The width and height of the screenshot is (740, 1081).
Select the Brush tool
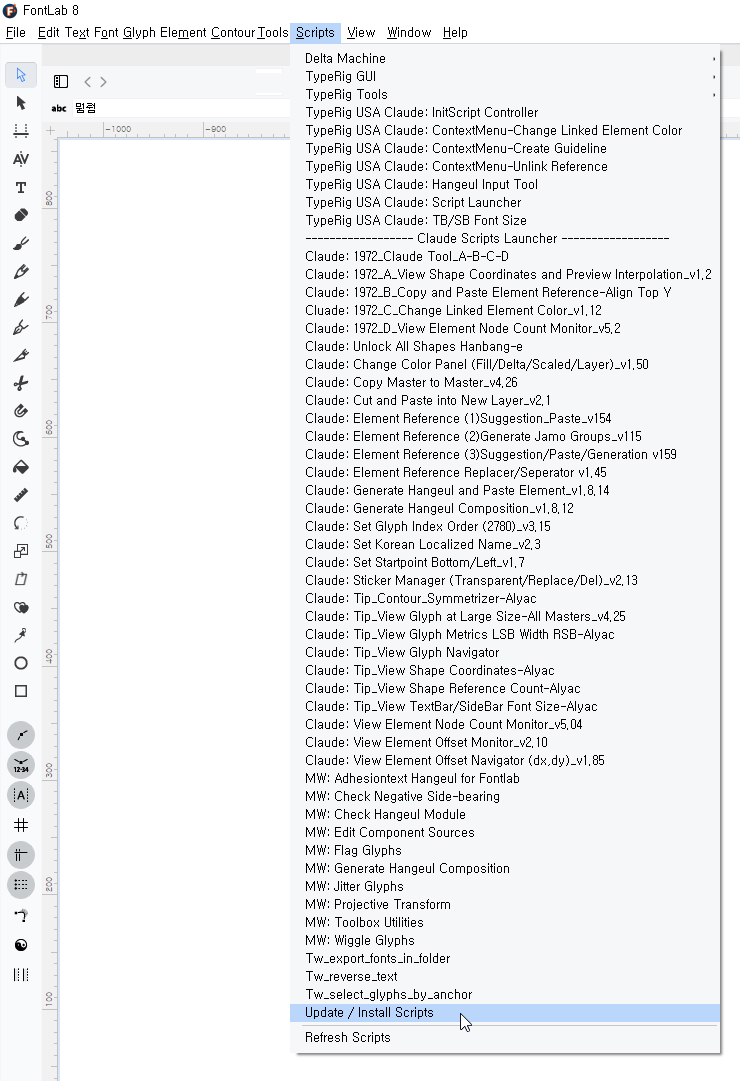coord(21,243)
